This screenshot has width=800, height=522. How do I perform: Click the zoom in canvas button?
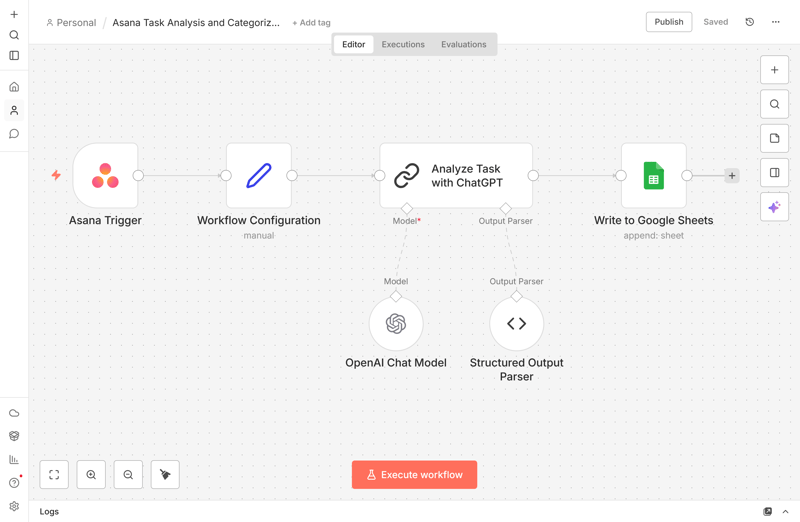click(91, 475)
